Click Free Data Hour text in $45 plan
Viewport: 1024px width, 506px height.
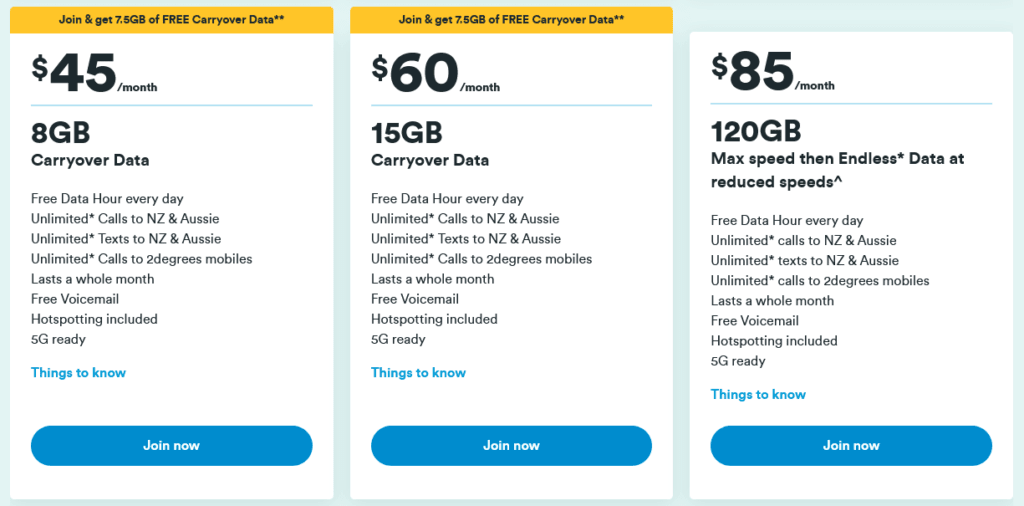107,199
